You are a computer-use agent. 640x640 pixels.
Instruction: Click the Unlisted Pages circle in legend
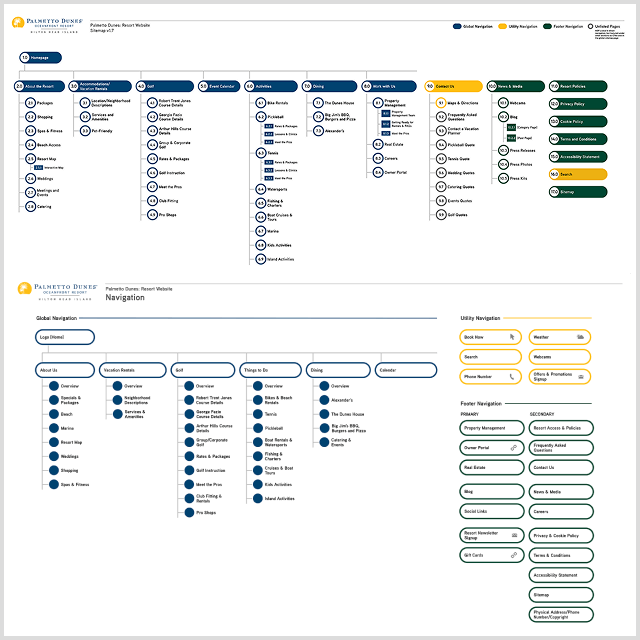pos(590,26)
